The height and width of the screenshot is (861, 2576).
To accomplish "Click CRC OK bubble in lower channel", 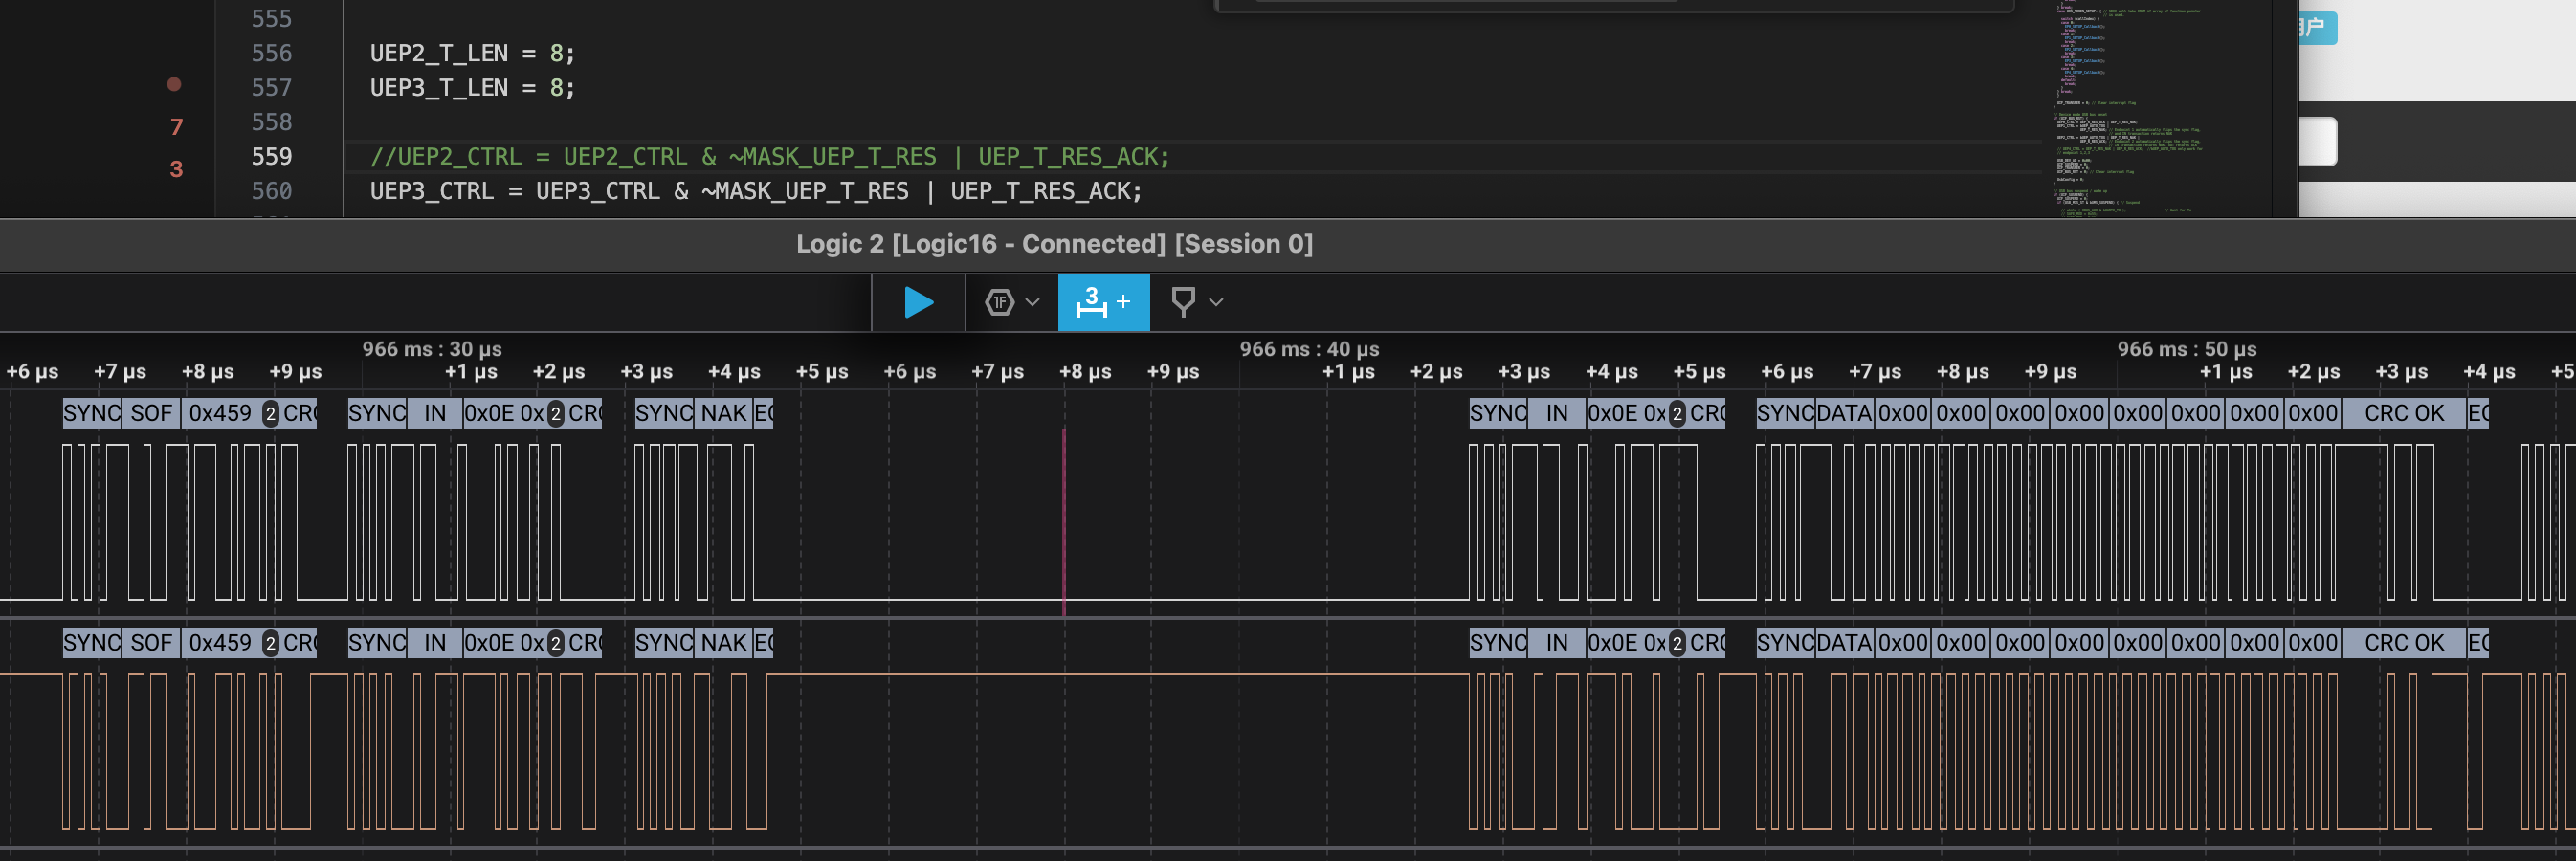I will 2404,643.
